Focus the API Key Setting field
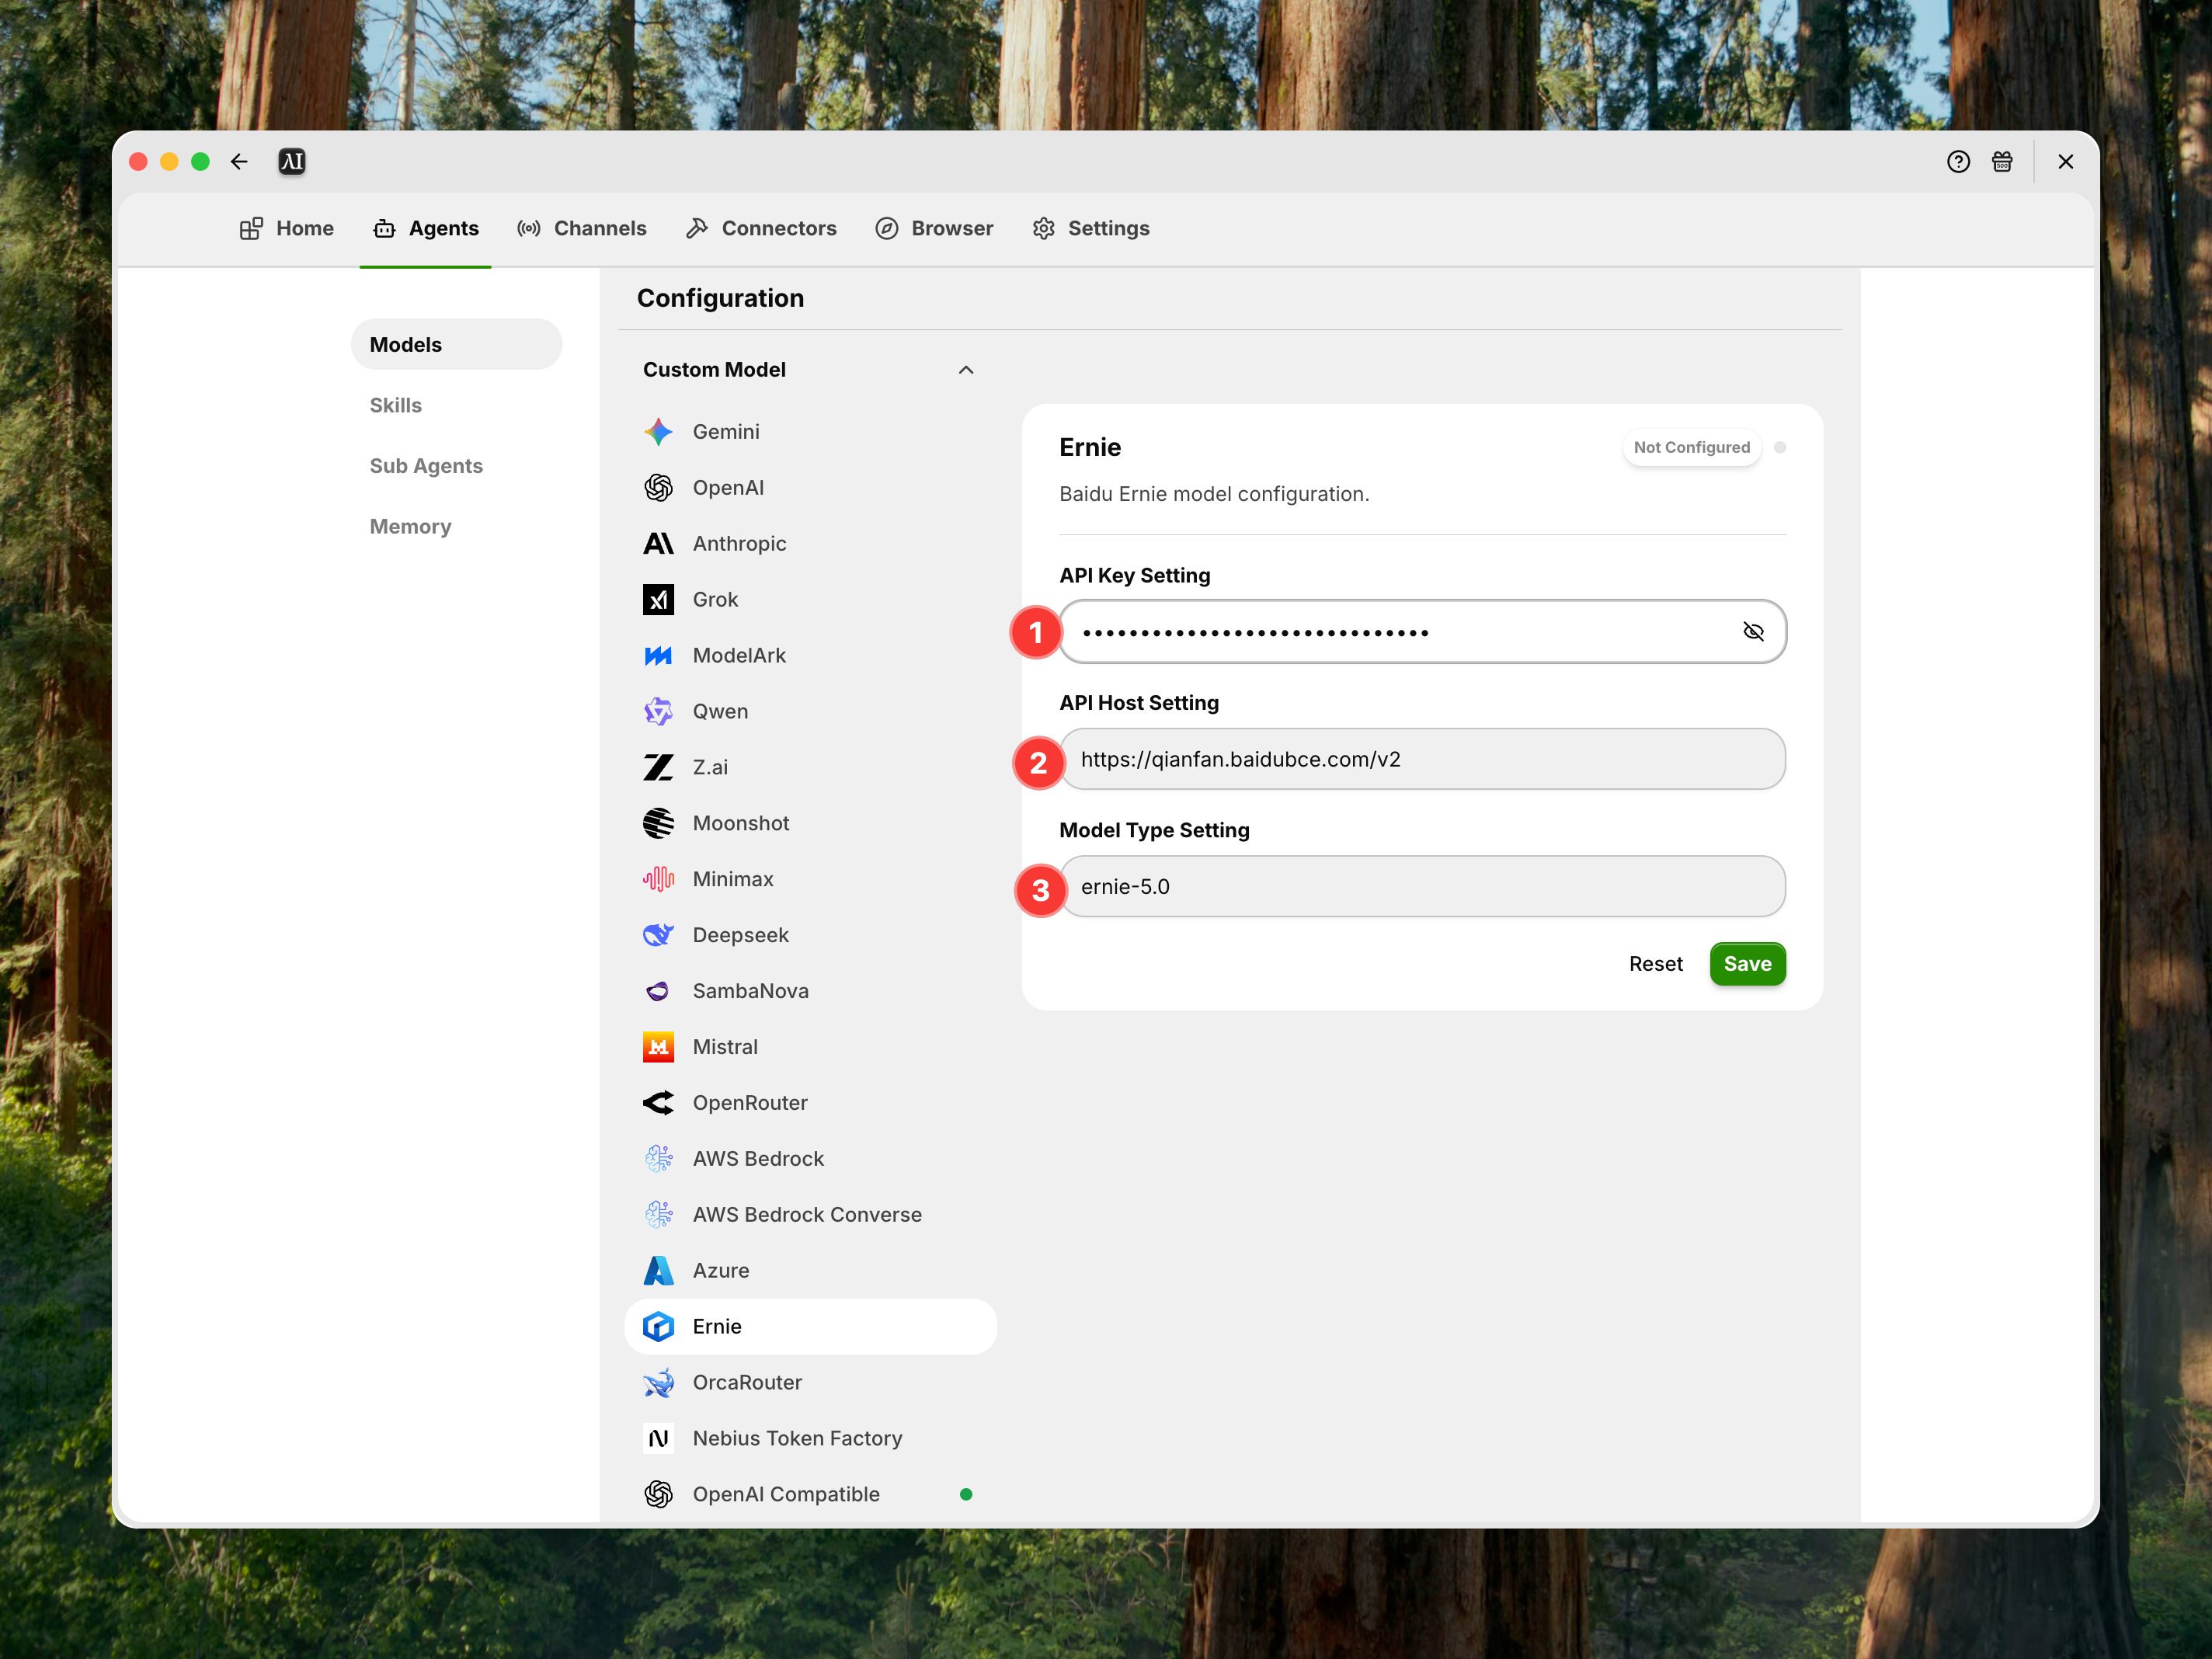Image resolution: width=2212 pixels, height=1659 pixels. pyautogui.click(x=1422, y=632)
